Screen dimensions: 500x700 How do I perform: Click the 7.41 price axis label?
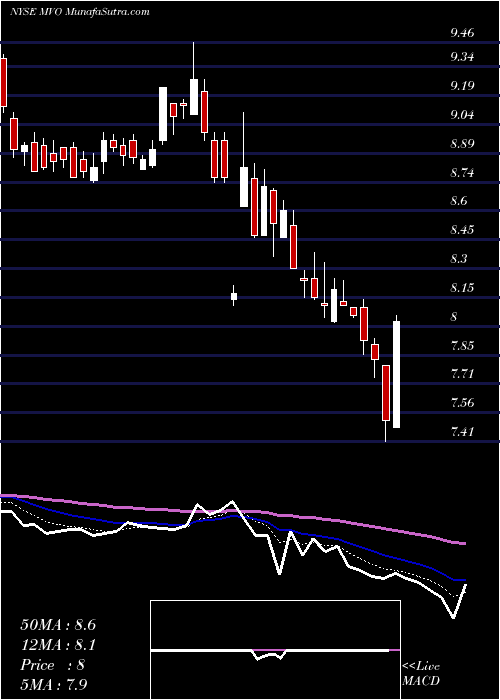[x=462, y=432]
